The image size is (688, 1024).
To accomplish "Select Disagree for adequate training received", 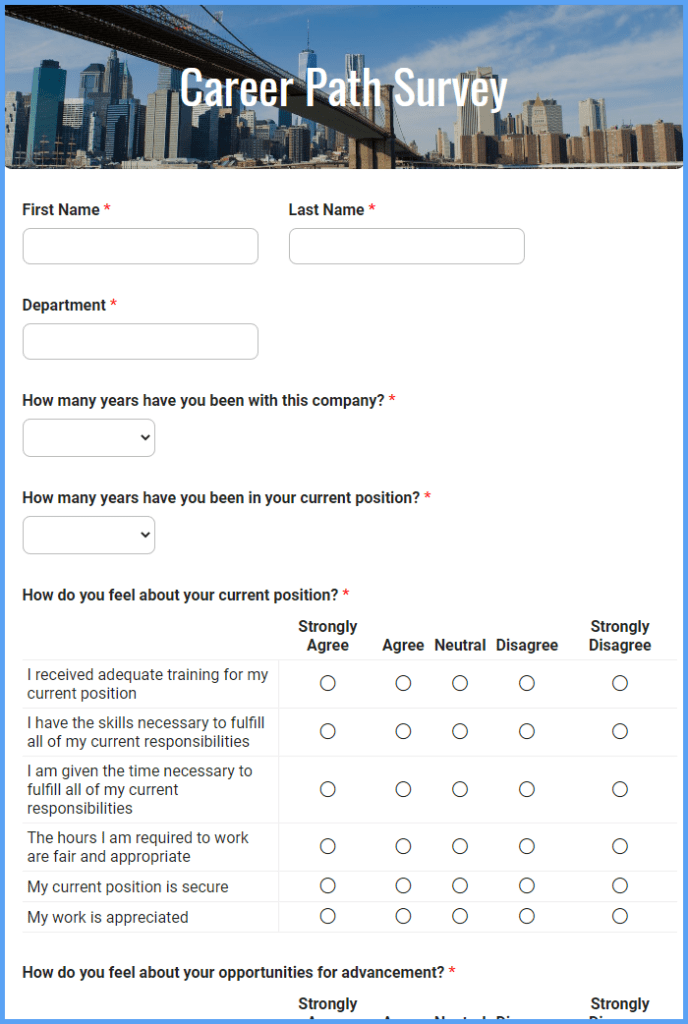I will click(x=527, y=683).
